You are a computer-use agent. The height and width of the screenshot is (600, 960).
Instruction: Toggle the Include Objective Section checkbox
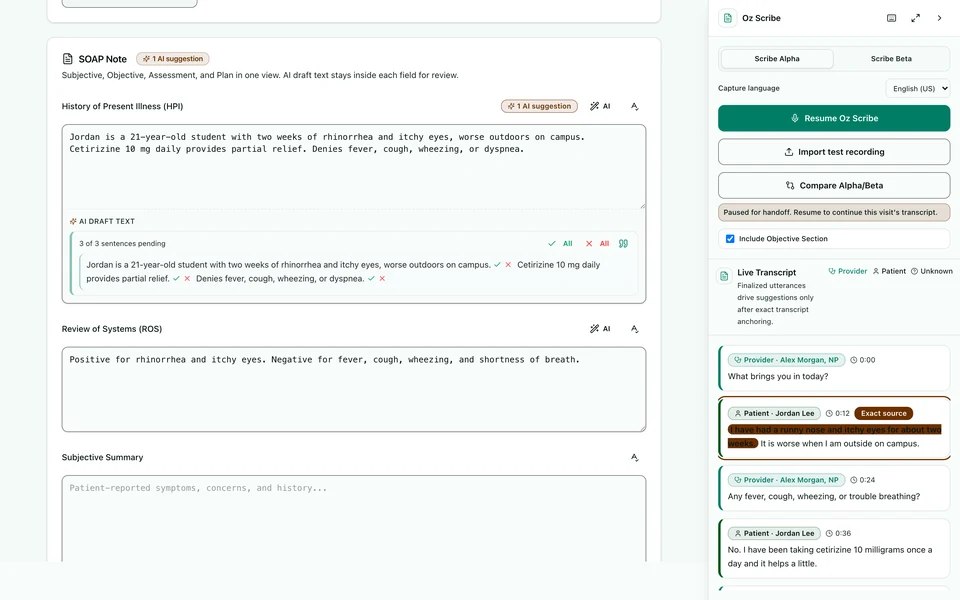click(x=730, y=239)
